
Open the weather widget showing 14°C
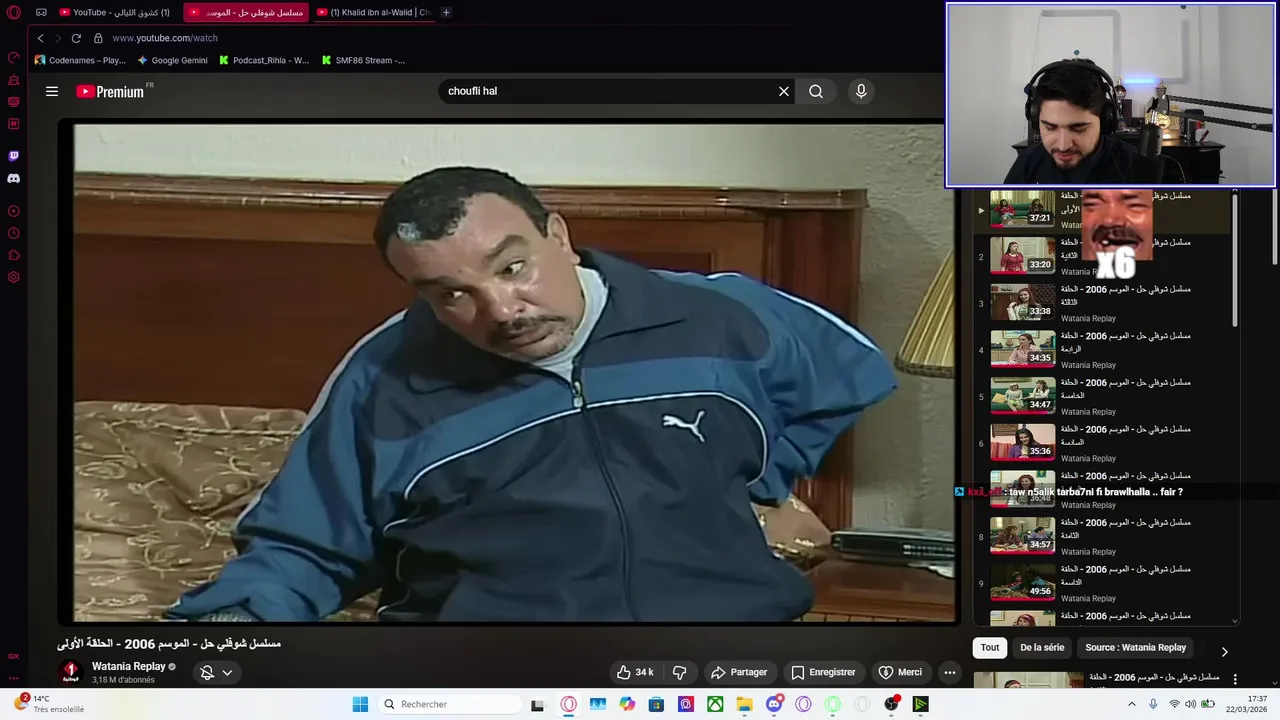pyautogui.click(x=50, y=704)
